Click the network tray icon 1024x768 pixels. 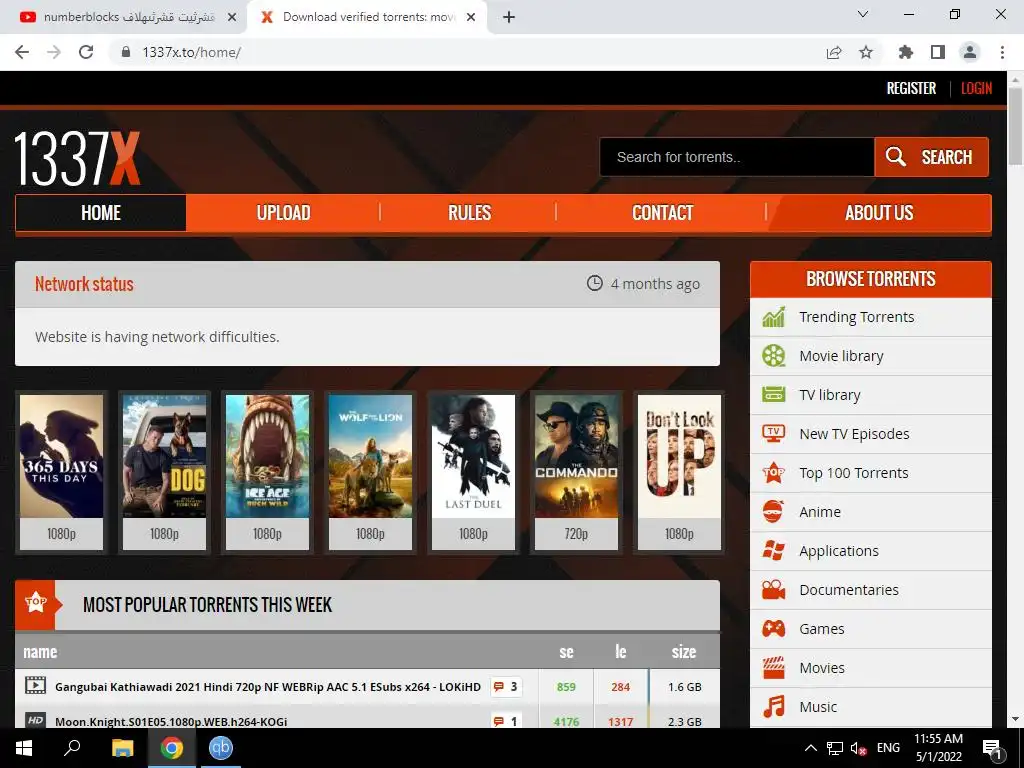[x=835, y=748]
